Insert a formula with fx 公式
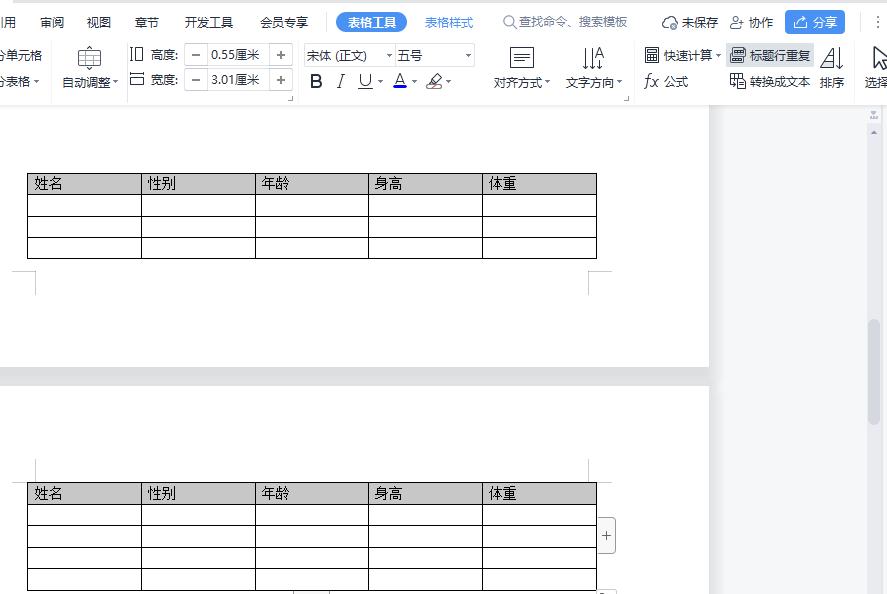Viewport: 887px width, 594px height. 666,81
